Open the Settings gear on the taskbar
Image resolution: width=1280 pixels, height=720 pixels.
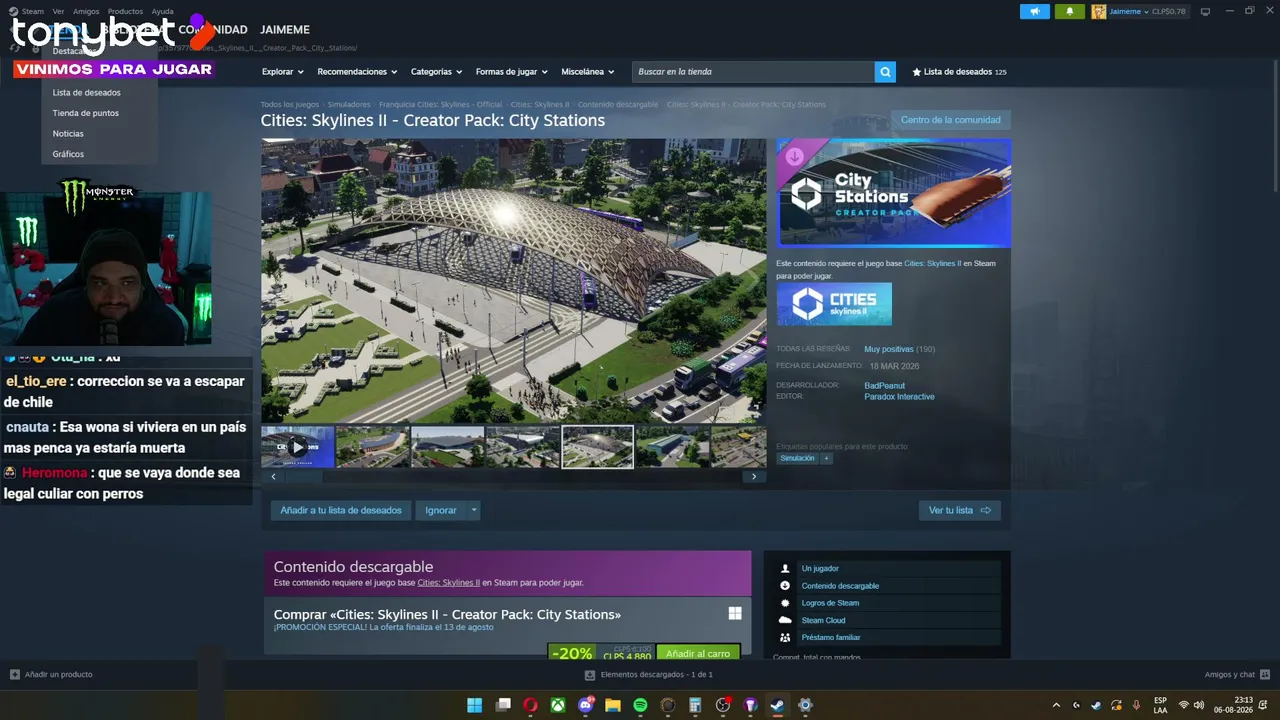[x=805, y=705]
